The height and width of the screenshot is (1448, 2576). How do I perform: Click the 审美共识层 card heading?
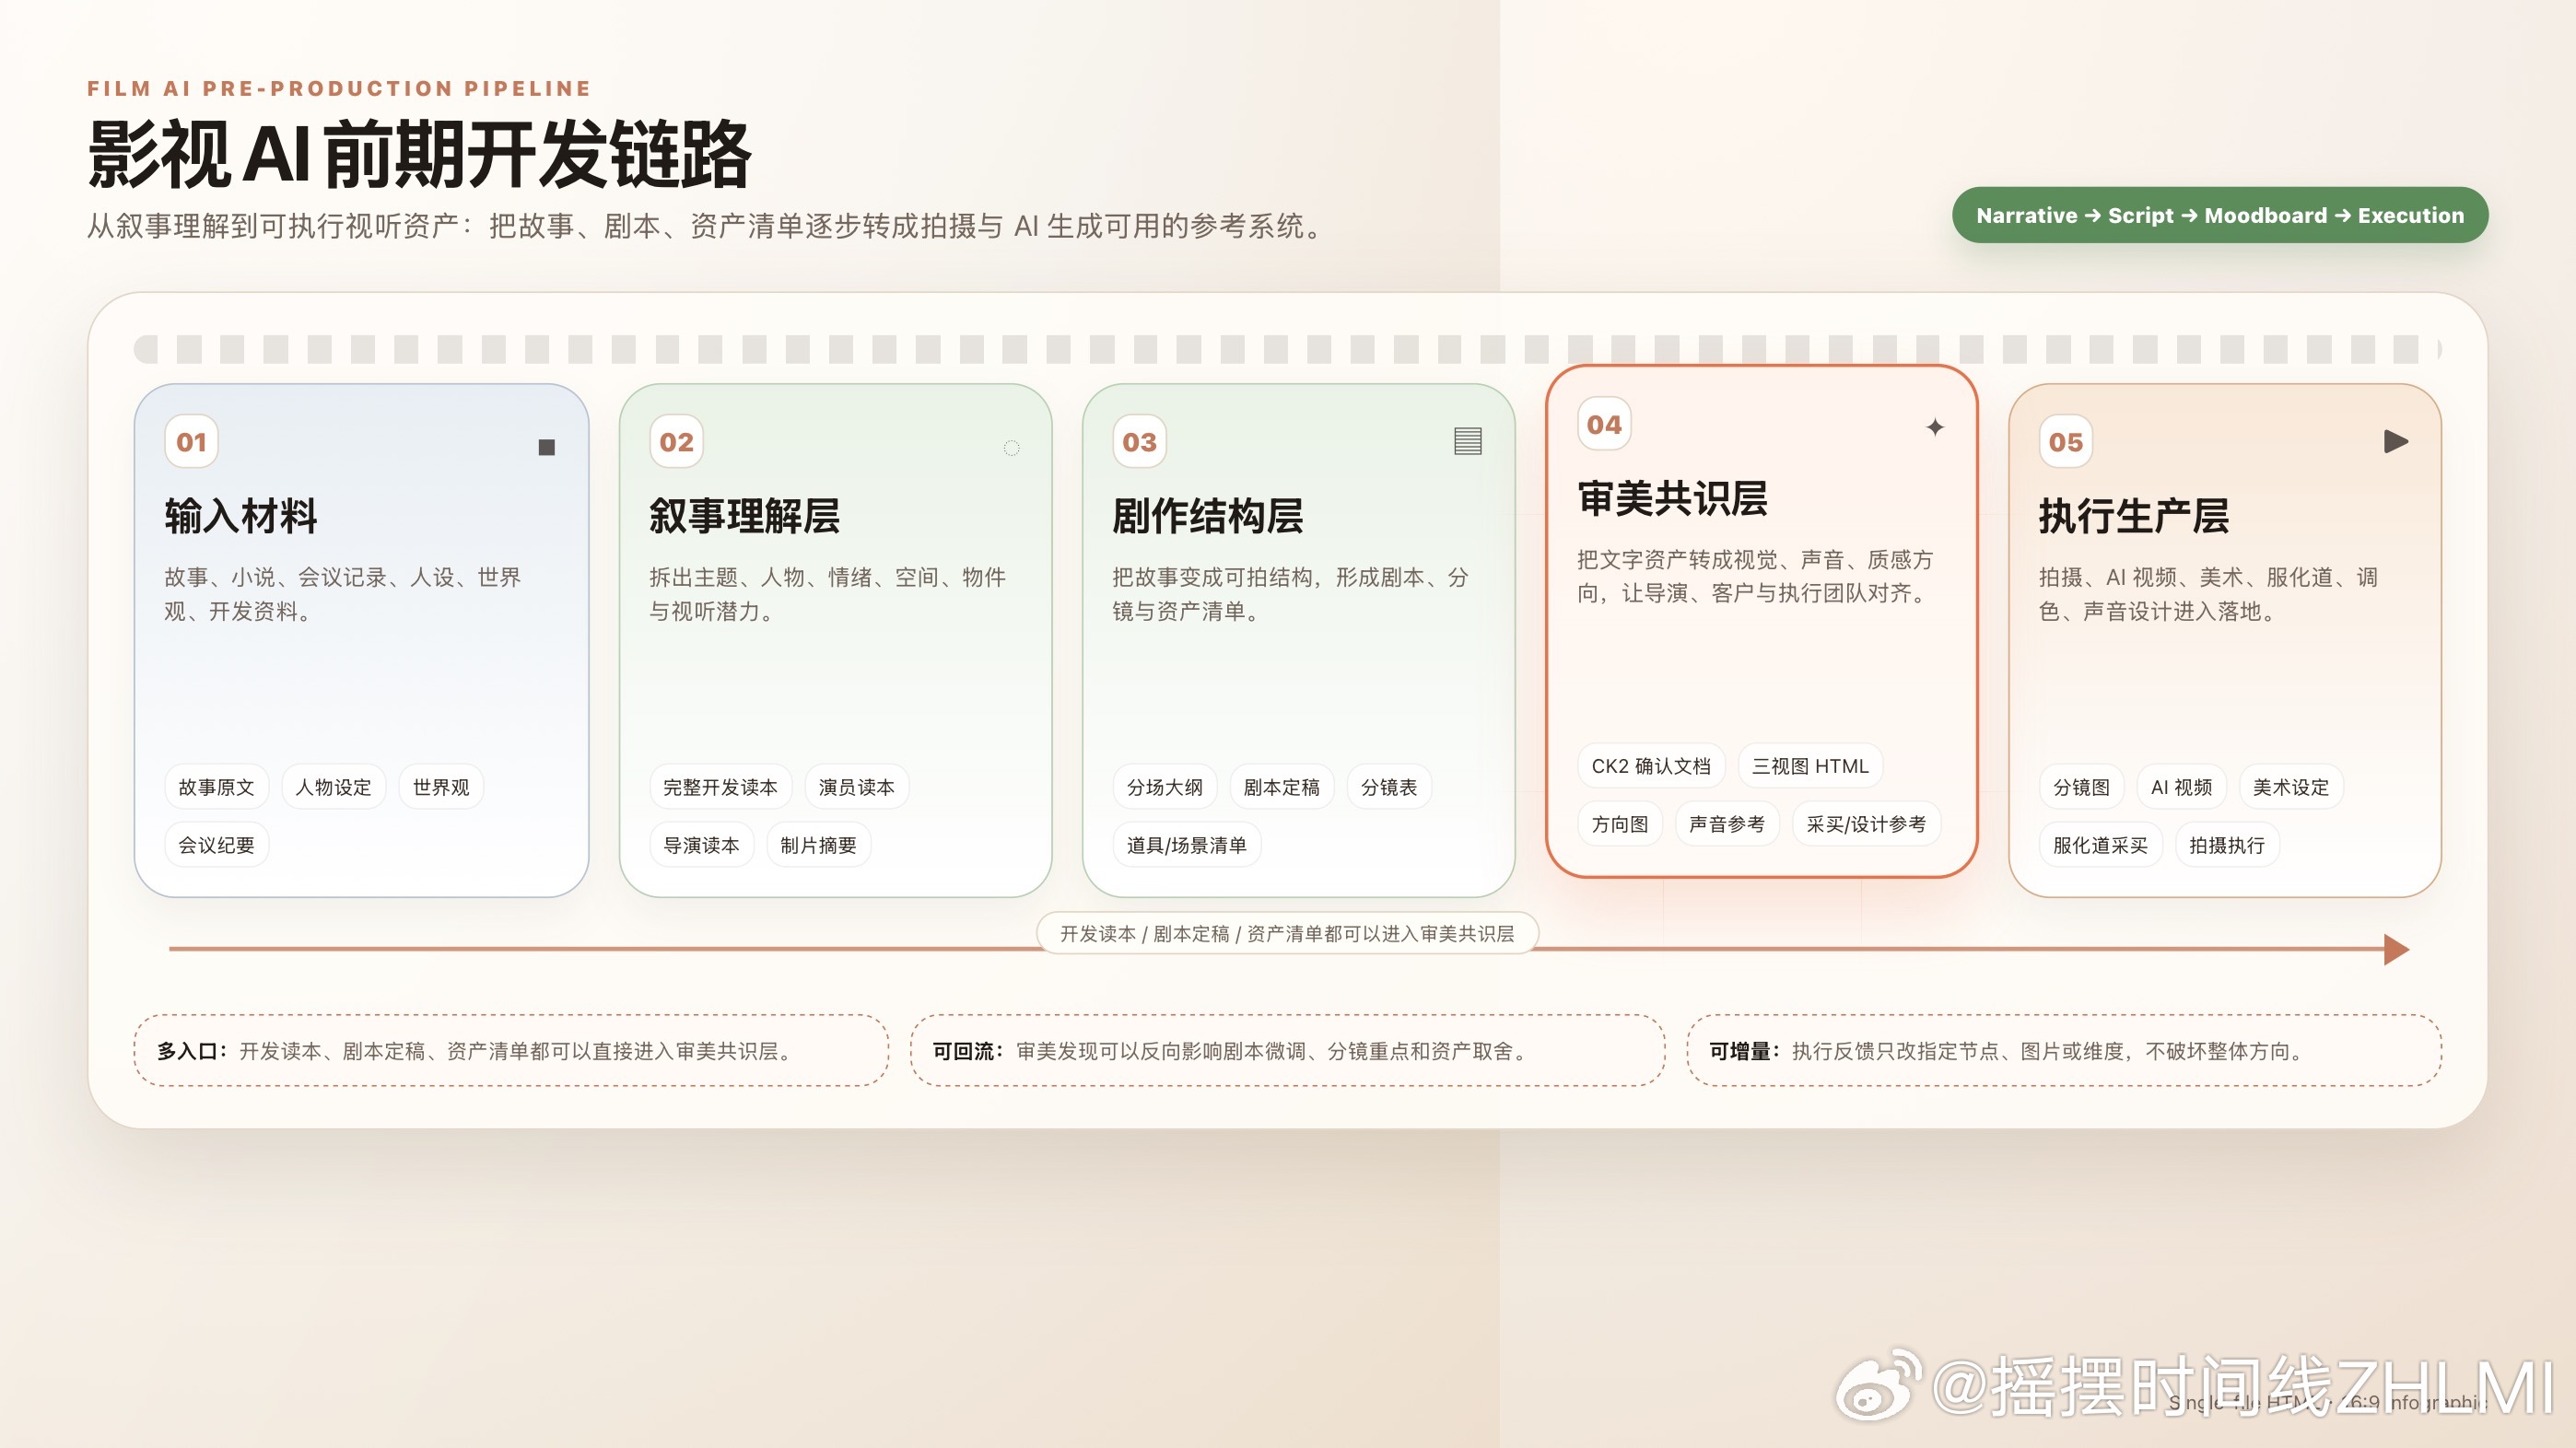[x=1673, y=499]
